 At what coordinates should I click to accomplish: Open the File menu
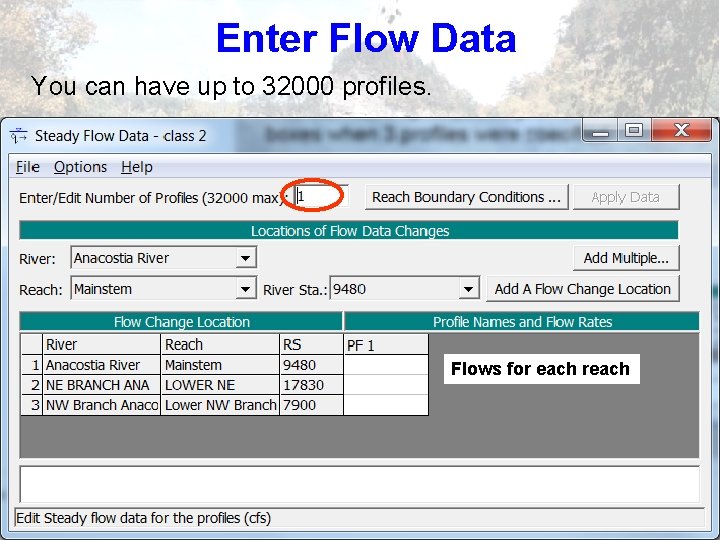(28, 167)
